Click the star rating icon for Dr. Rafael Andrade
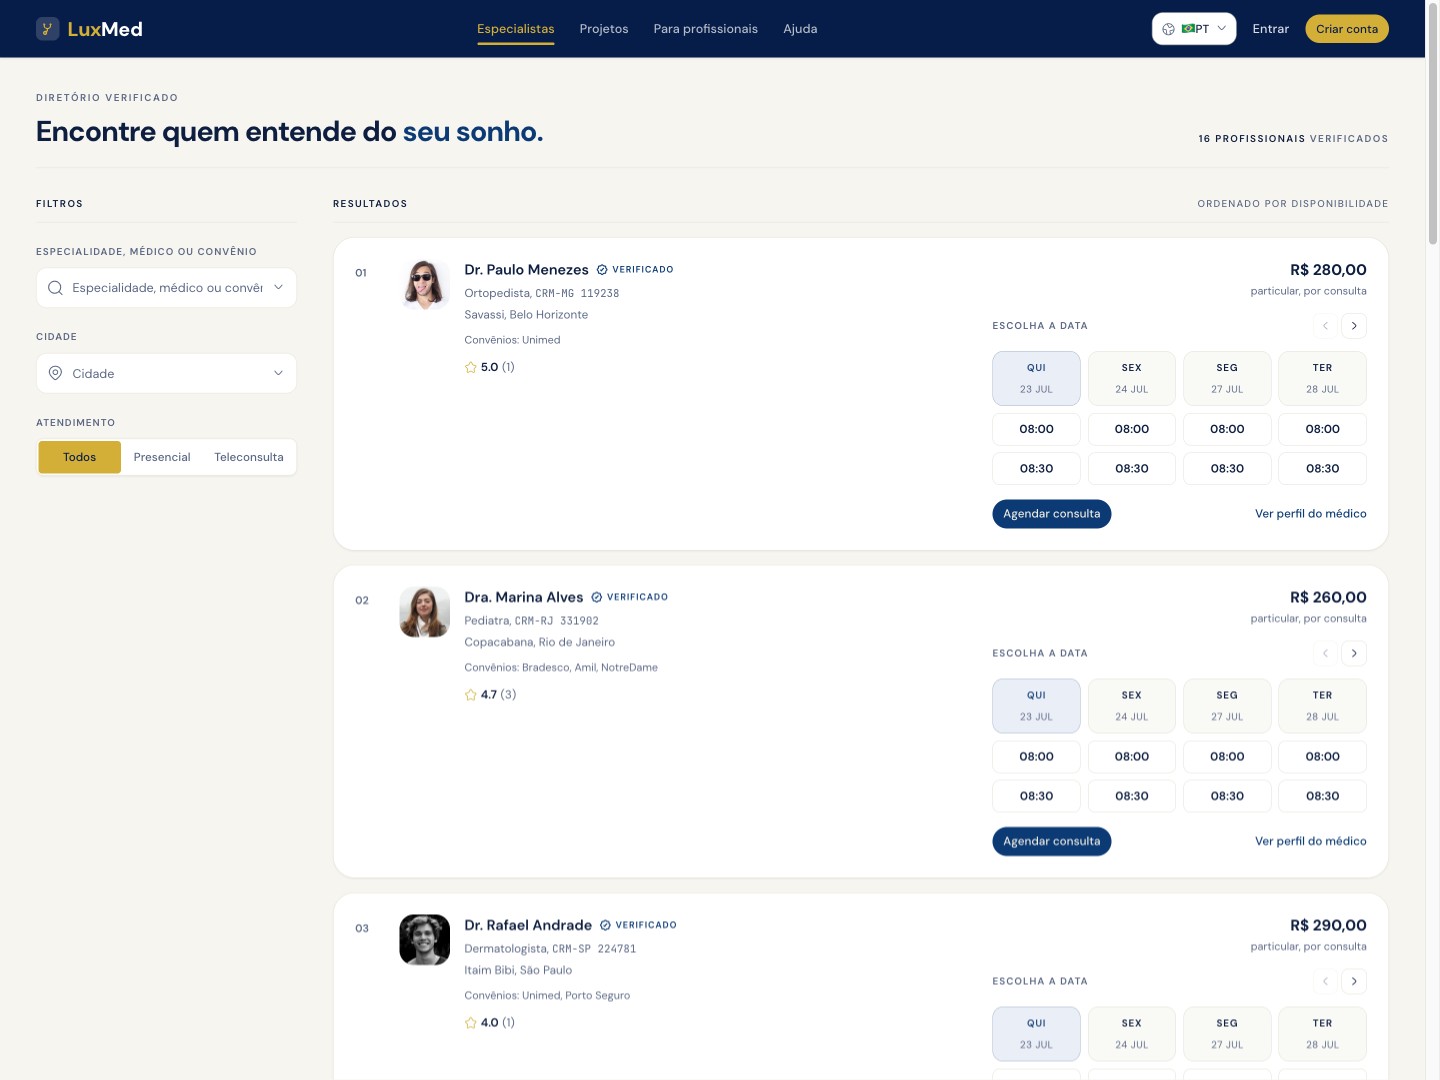The height and width of the screenshot is (1080, 1440). pyautogui.click(x=471, y=1022)
